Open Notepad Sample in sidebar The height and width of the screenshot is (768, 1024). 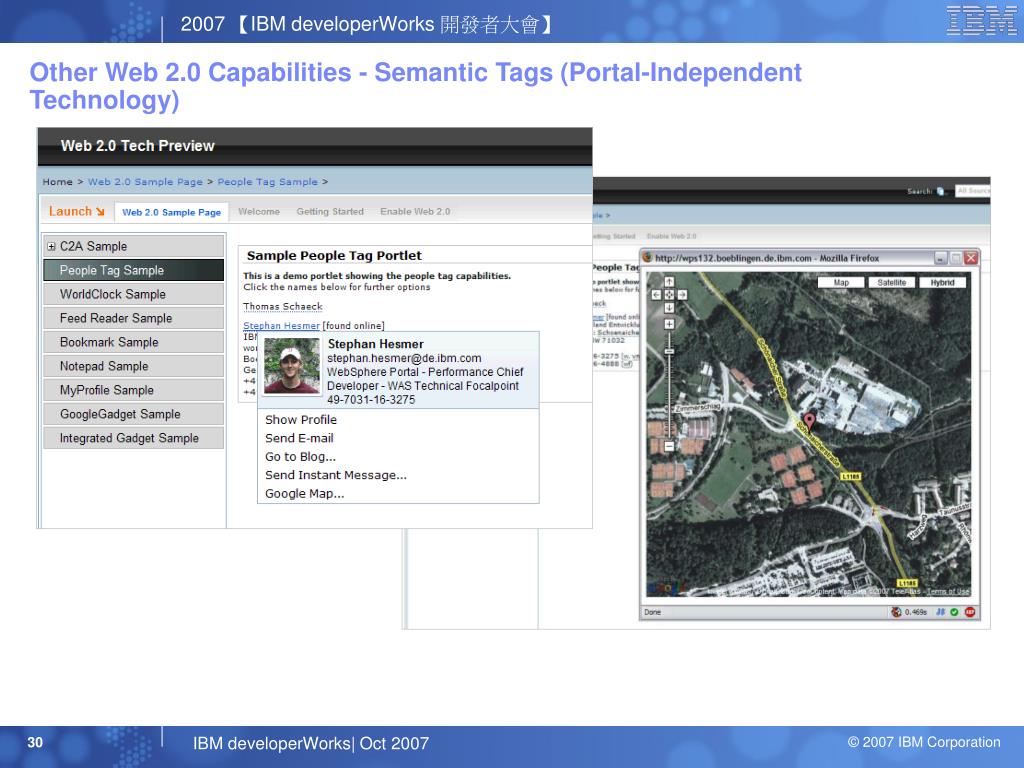(133, 366)
